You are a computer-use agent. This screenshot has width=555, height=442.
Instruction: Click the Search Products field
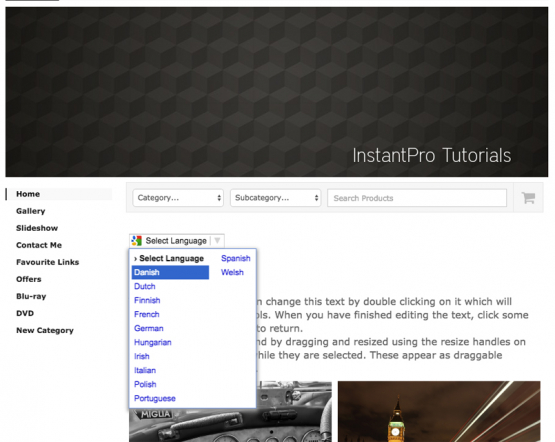[417, 198]
